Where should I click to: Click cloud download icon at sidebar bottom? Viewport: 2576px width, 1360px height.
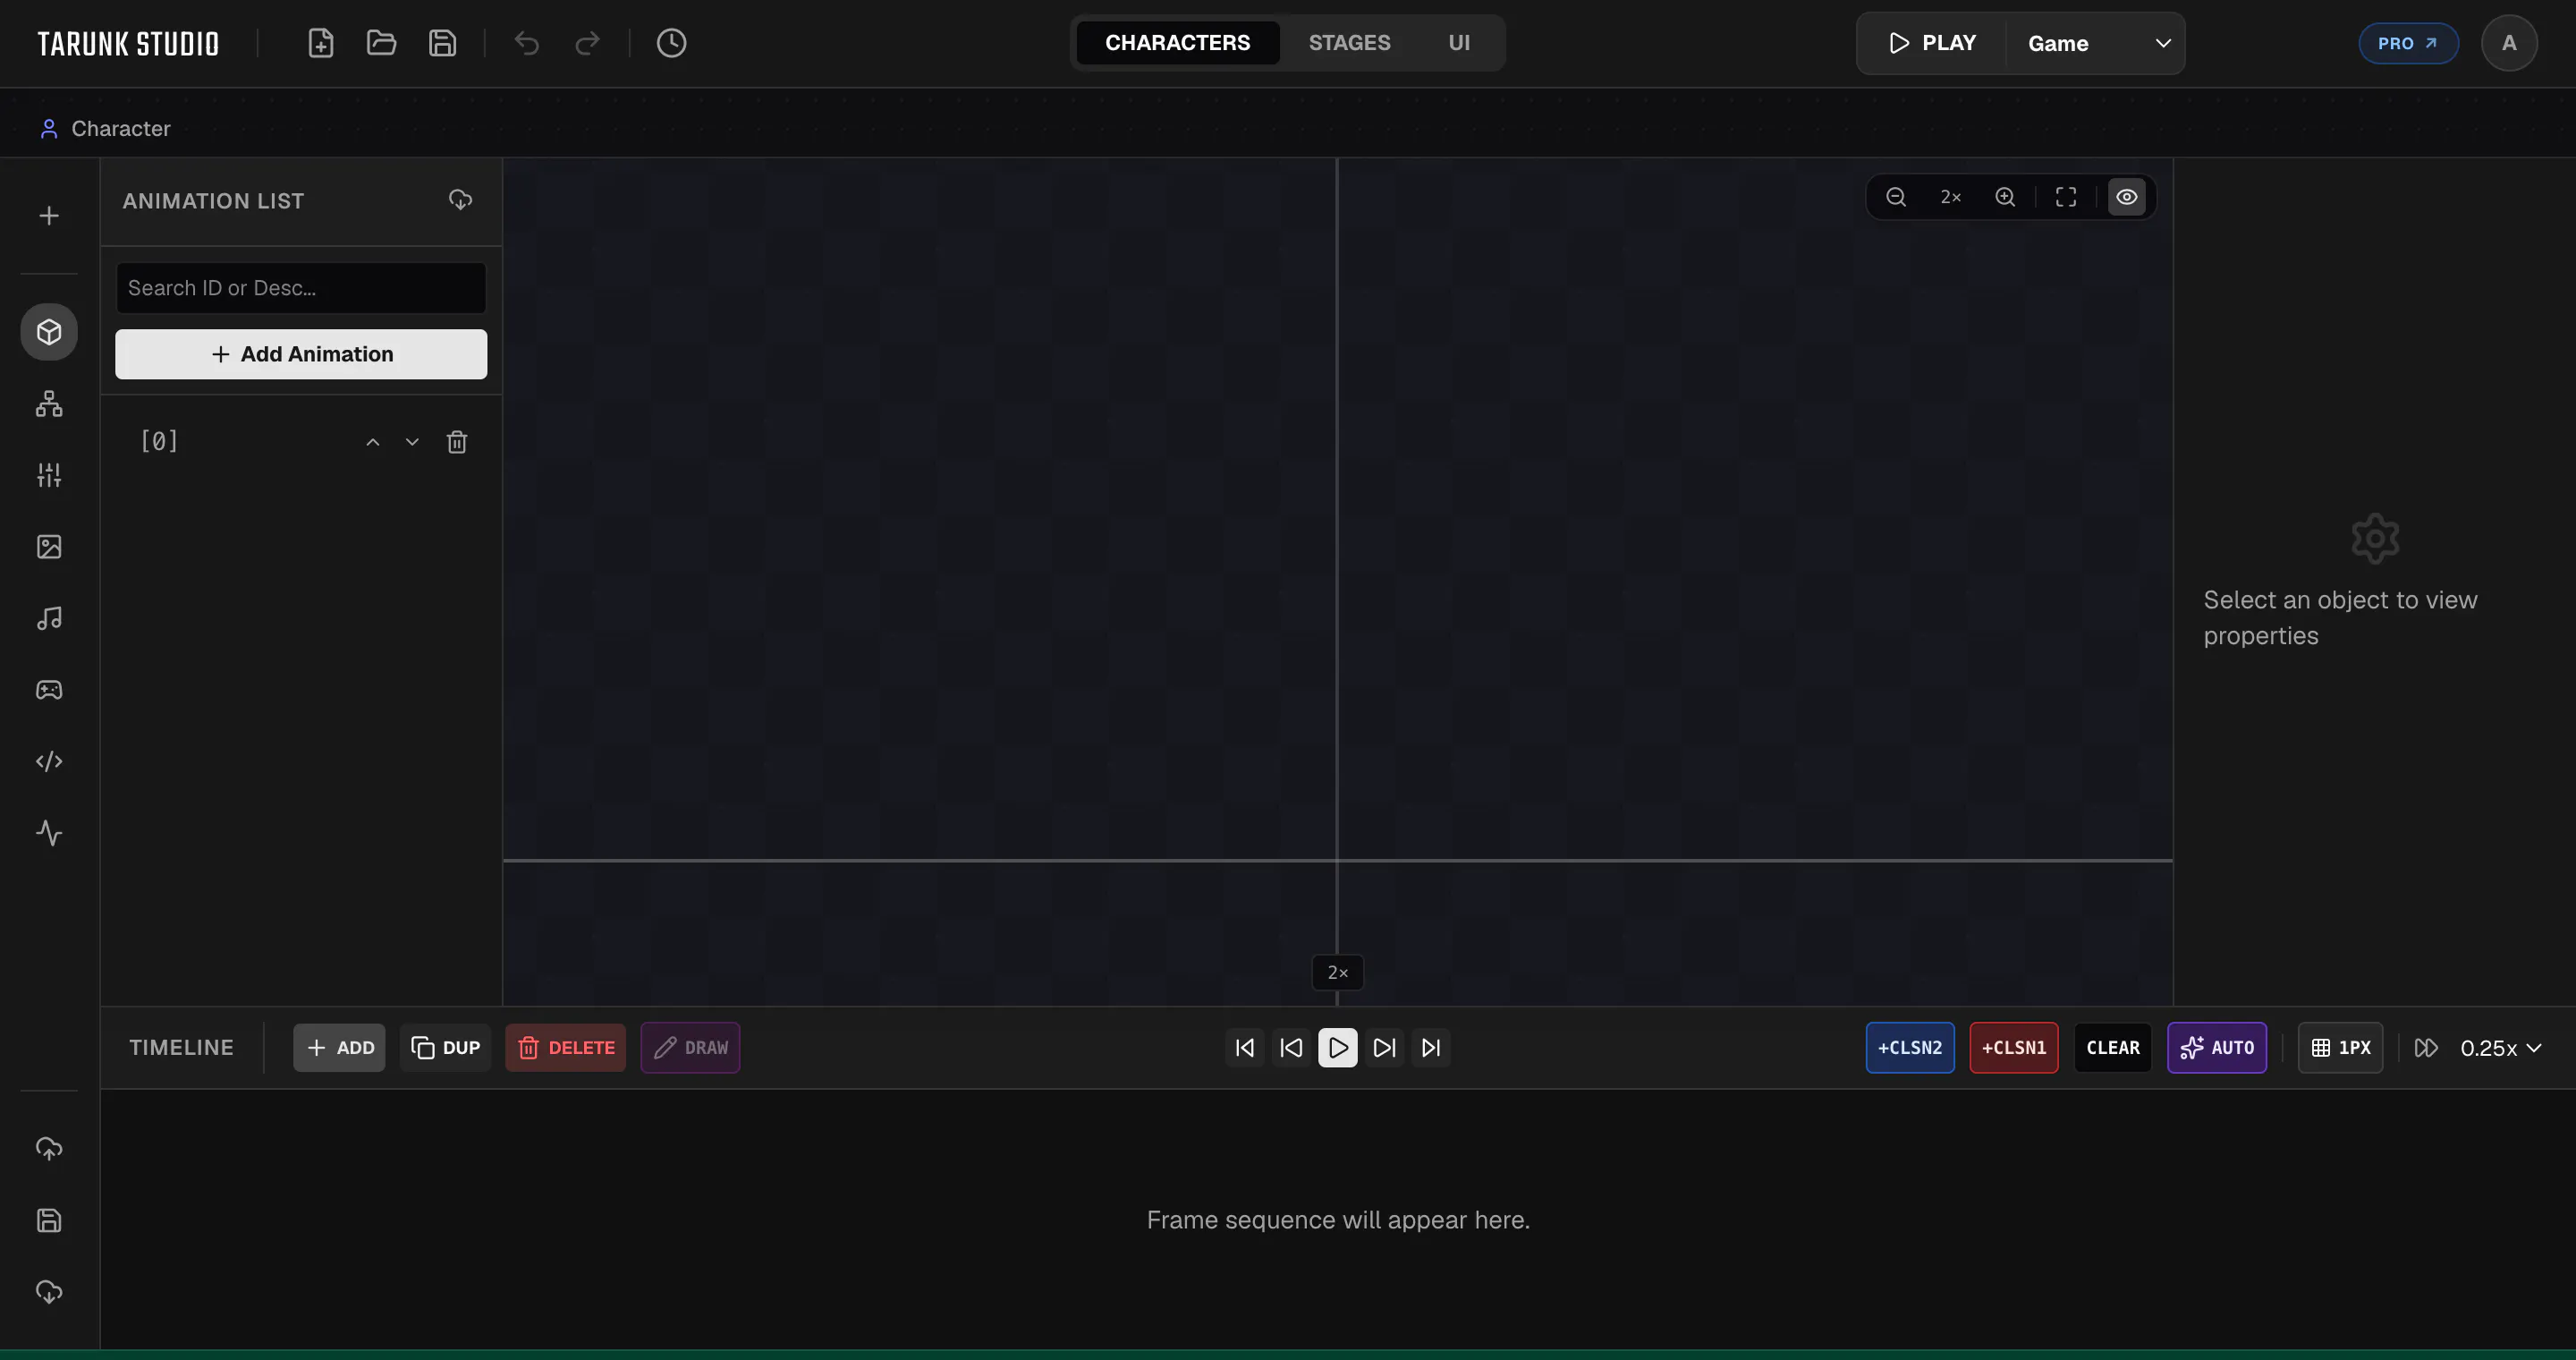[x=49, y=1292]
